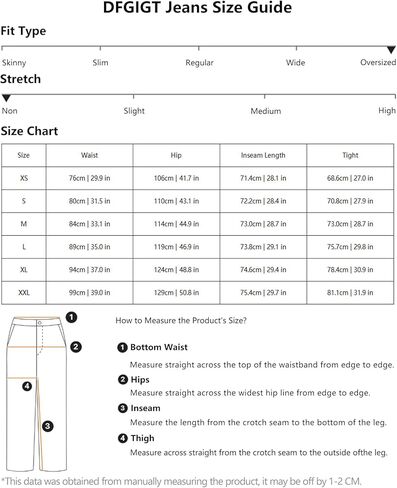Click the pants measurement diagram

click(37, 394)
